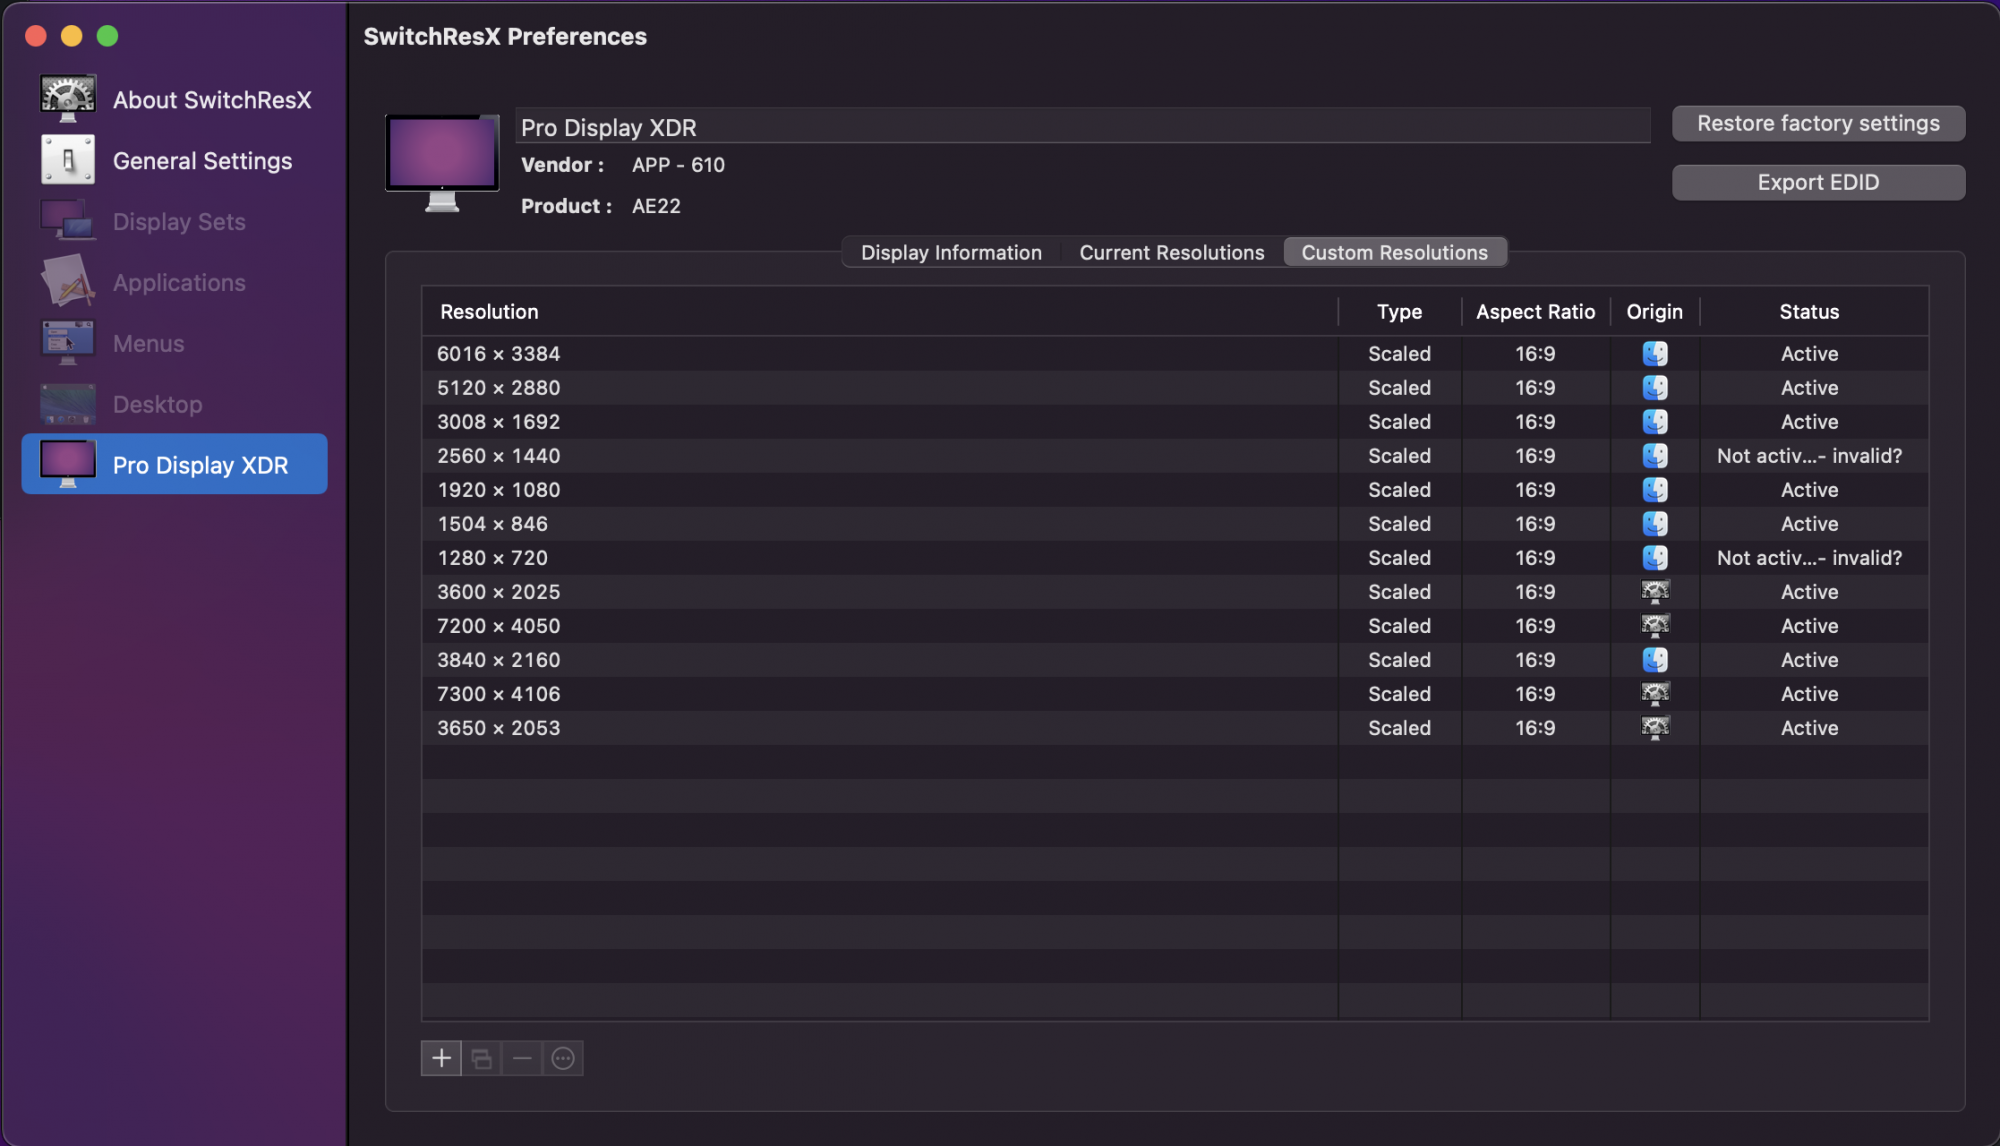Click Finder origin icon for 6016 × 3384
2000x1146 pixels.
1655,354
